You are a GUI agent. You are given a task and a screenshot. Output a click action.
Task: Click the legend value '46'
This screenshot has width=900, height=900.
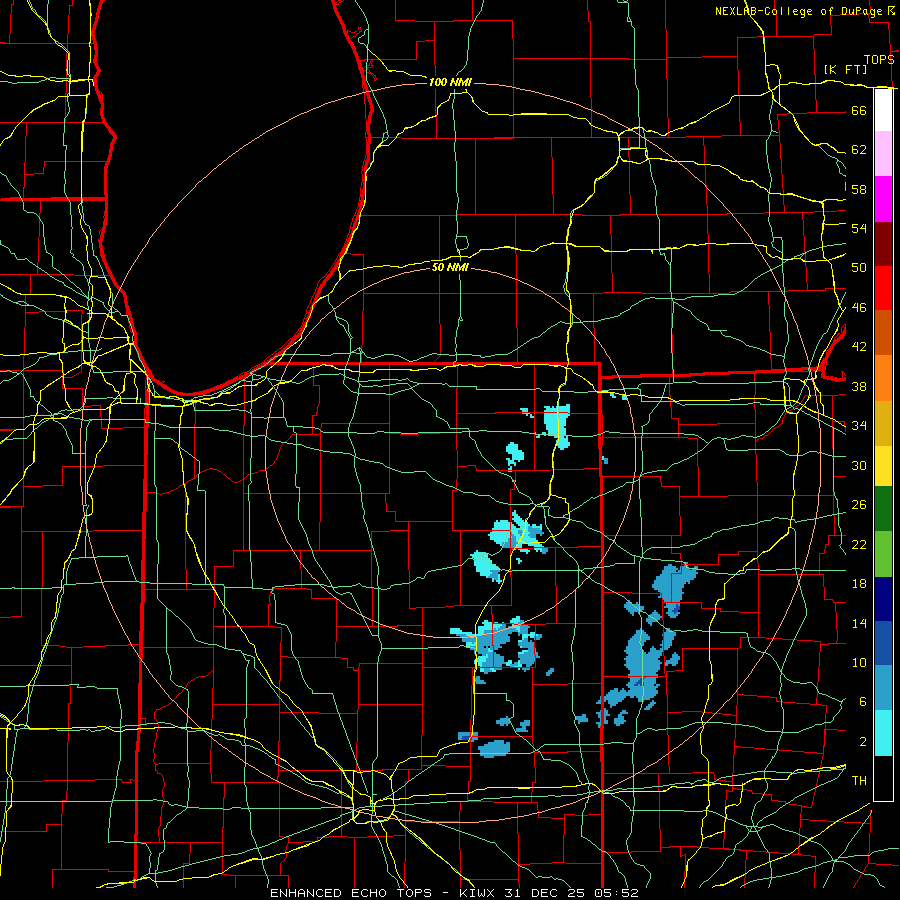(859, 308)
